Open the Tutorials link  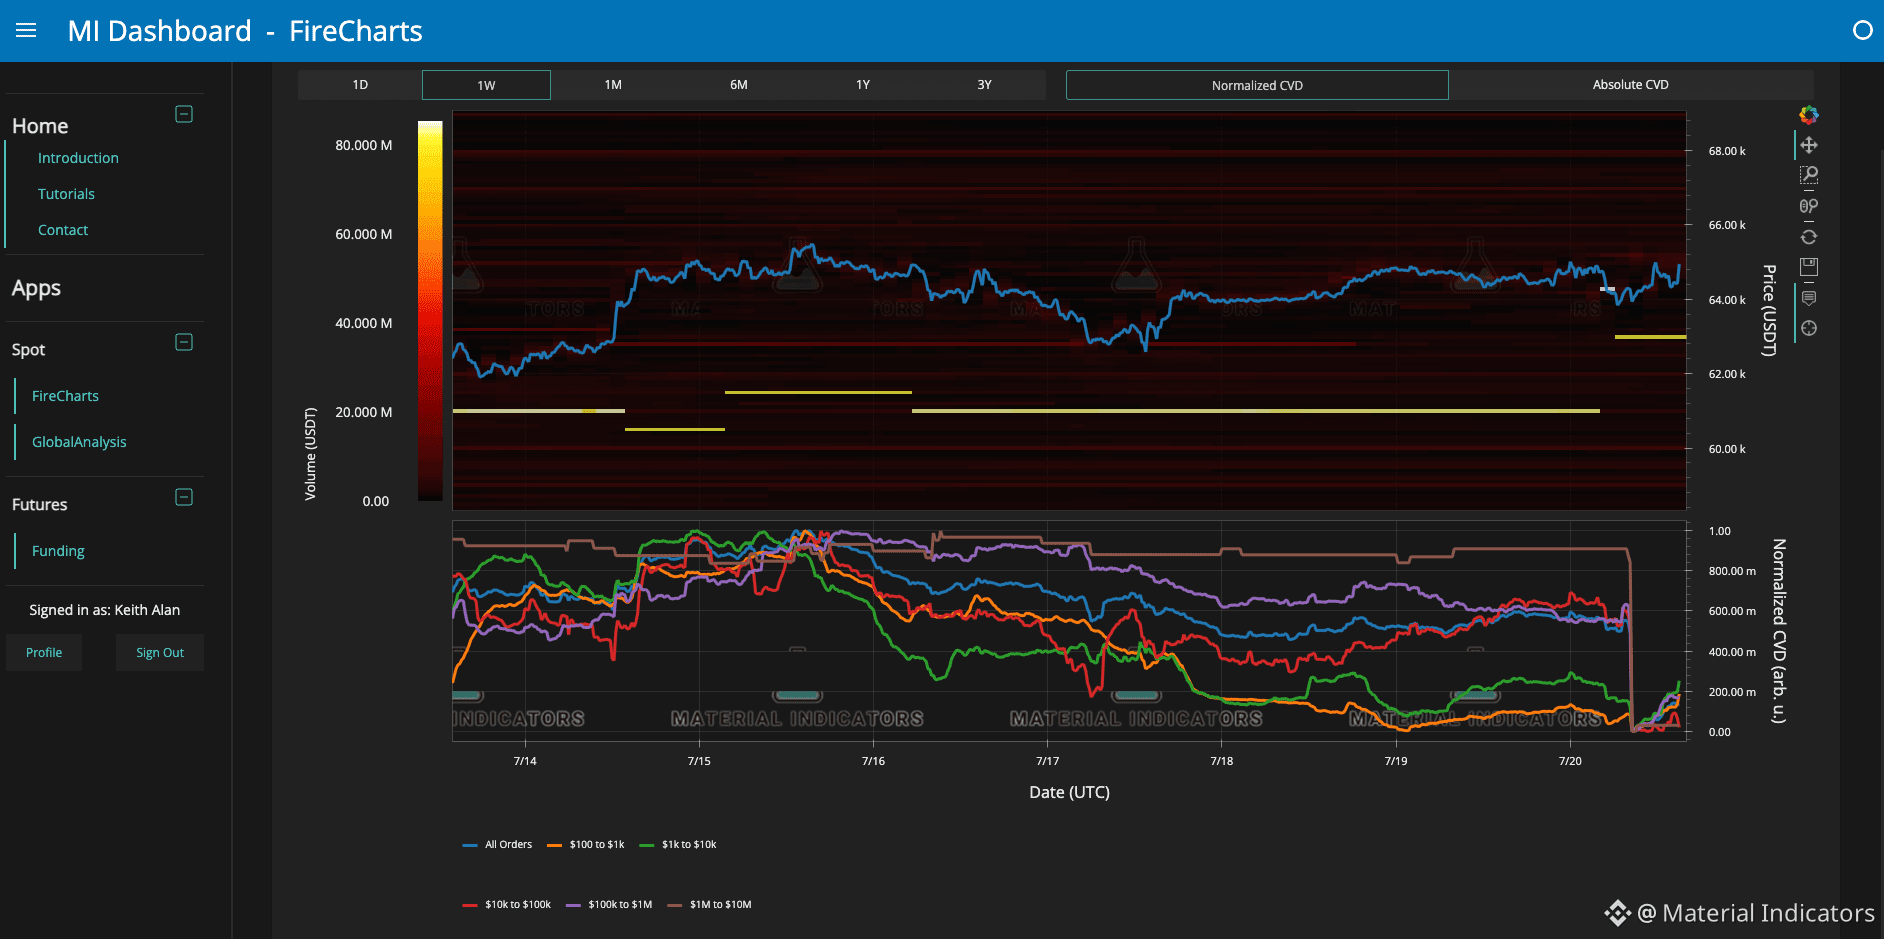coord(66,194)
